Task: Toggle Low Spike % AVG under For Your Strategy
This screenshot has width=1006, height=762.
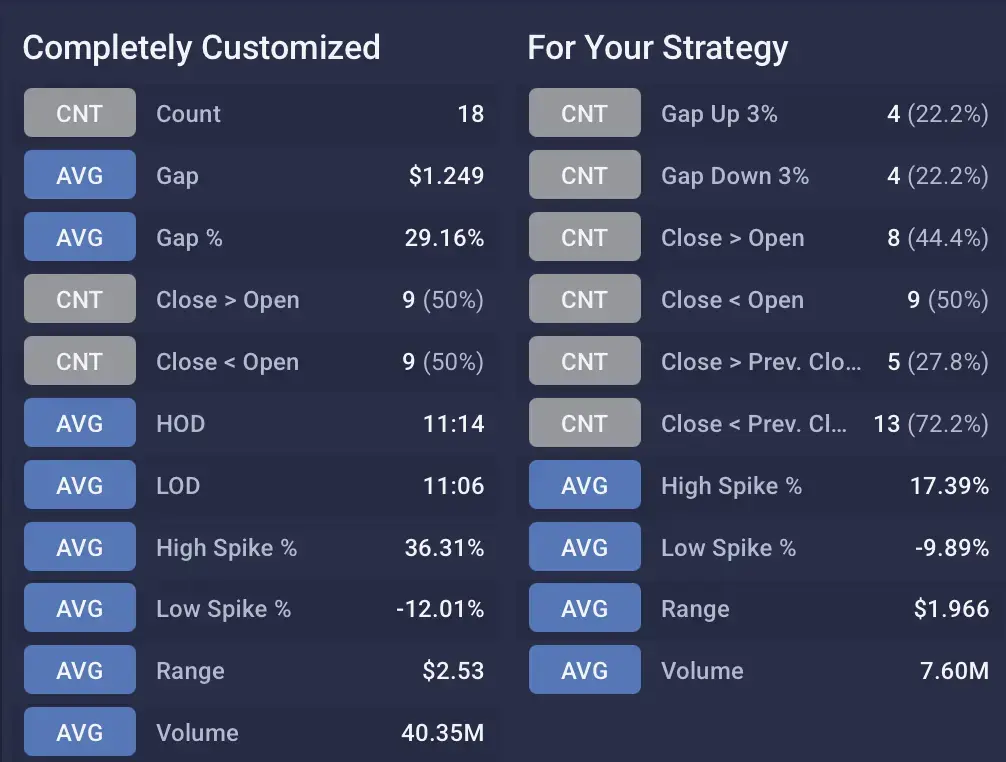Action: click(585, 547)
